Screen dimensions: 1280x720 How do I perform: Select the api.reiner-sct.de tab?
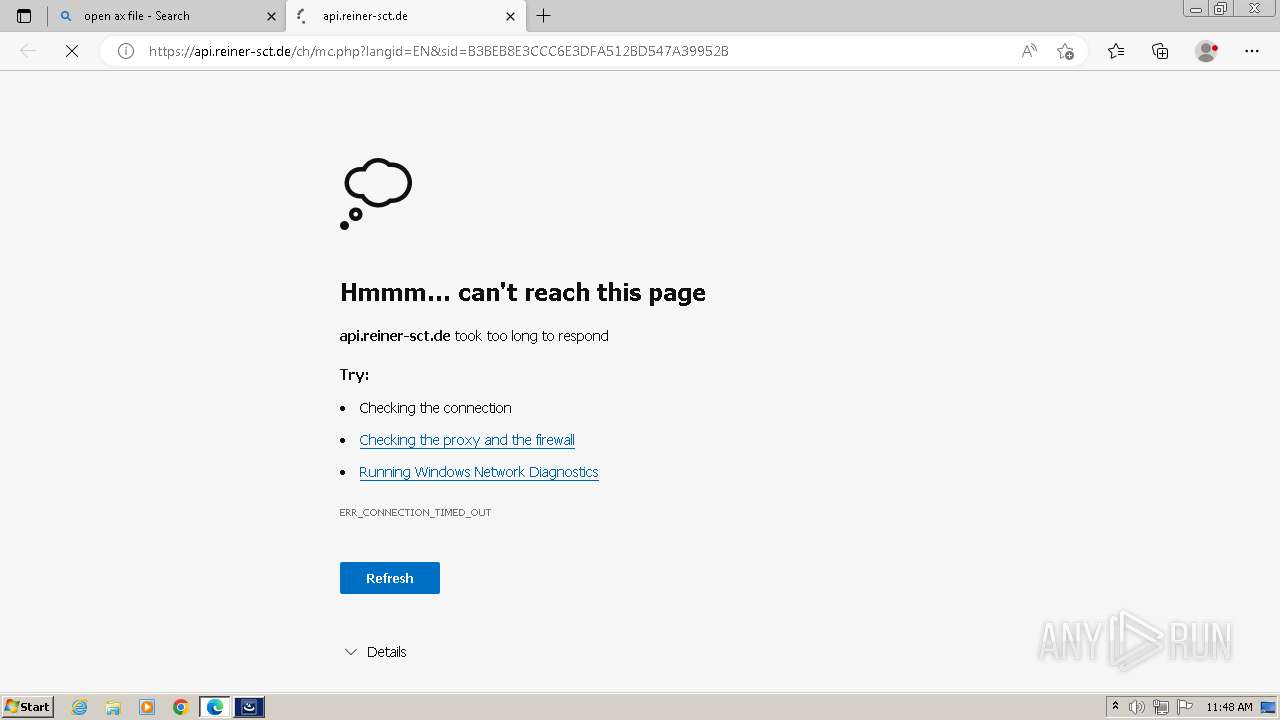pyautogui.click(x=405, y=16)
